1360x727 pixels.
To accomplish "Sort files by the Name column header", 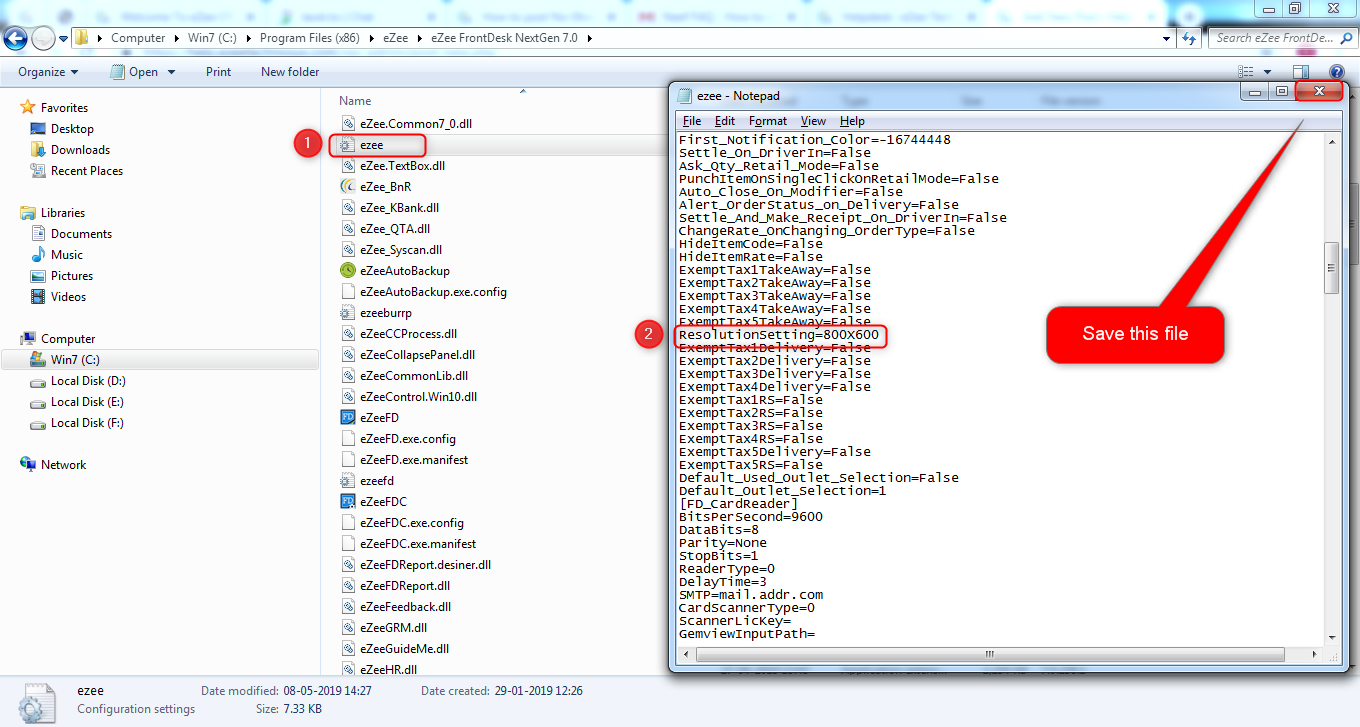I will coord(355,101).
